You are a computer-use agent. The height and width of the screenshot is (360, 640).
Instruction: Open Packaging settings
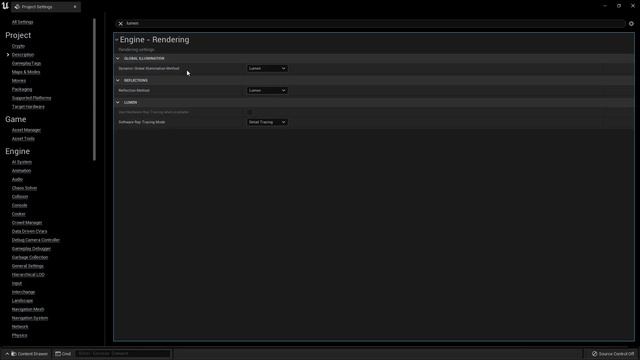pos(22,89)
